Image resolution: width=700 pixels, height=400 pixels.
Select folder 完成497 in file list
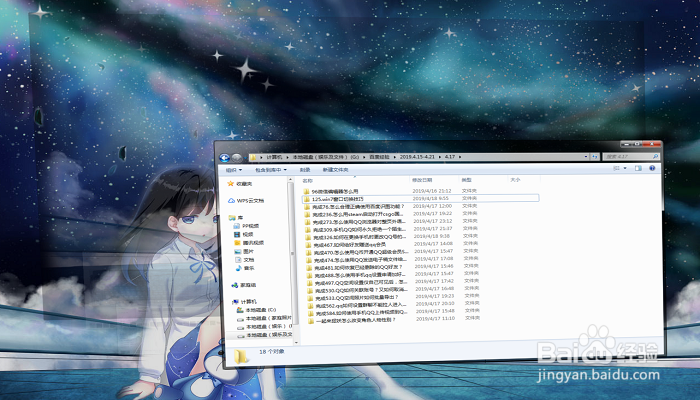pos(358,283)
